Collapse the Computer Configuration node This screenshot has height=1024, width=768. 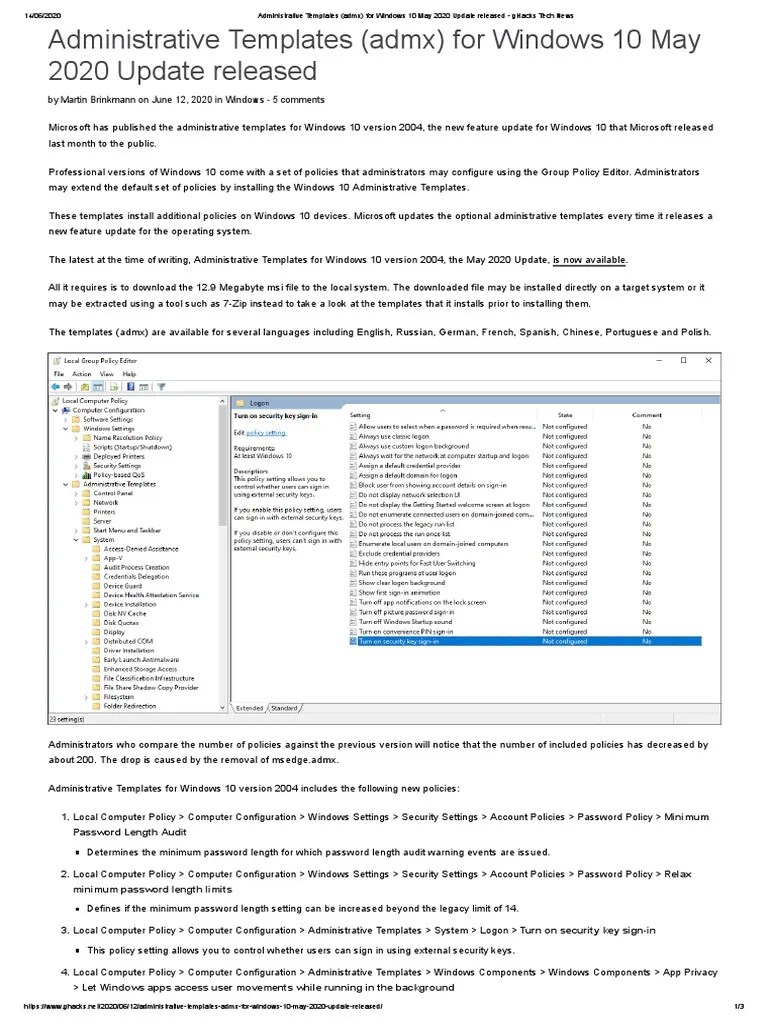point(56,410)
